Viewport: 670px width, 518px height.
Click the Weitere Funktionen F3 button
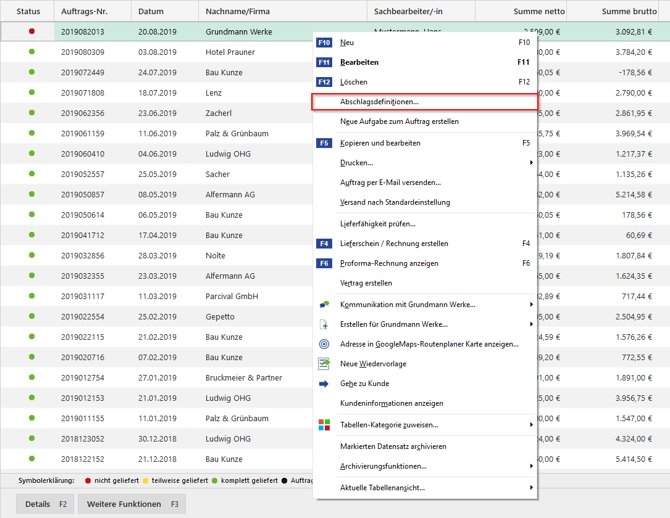coord(132,504)
